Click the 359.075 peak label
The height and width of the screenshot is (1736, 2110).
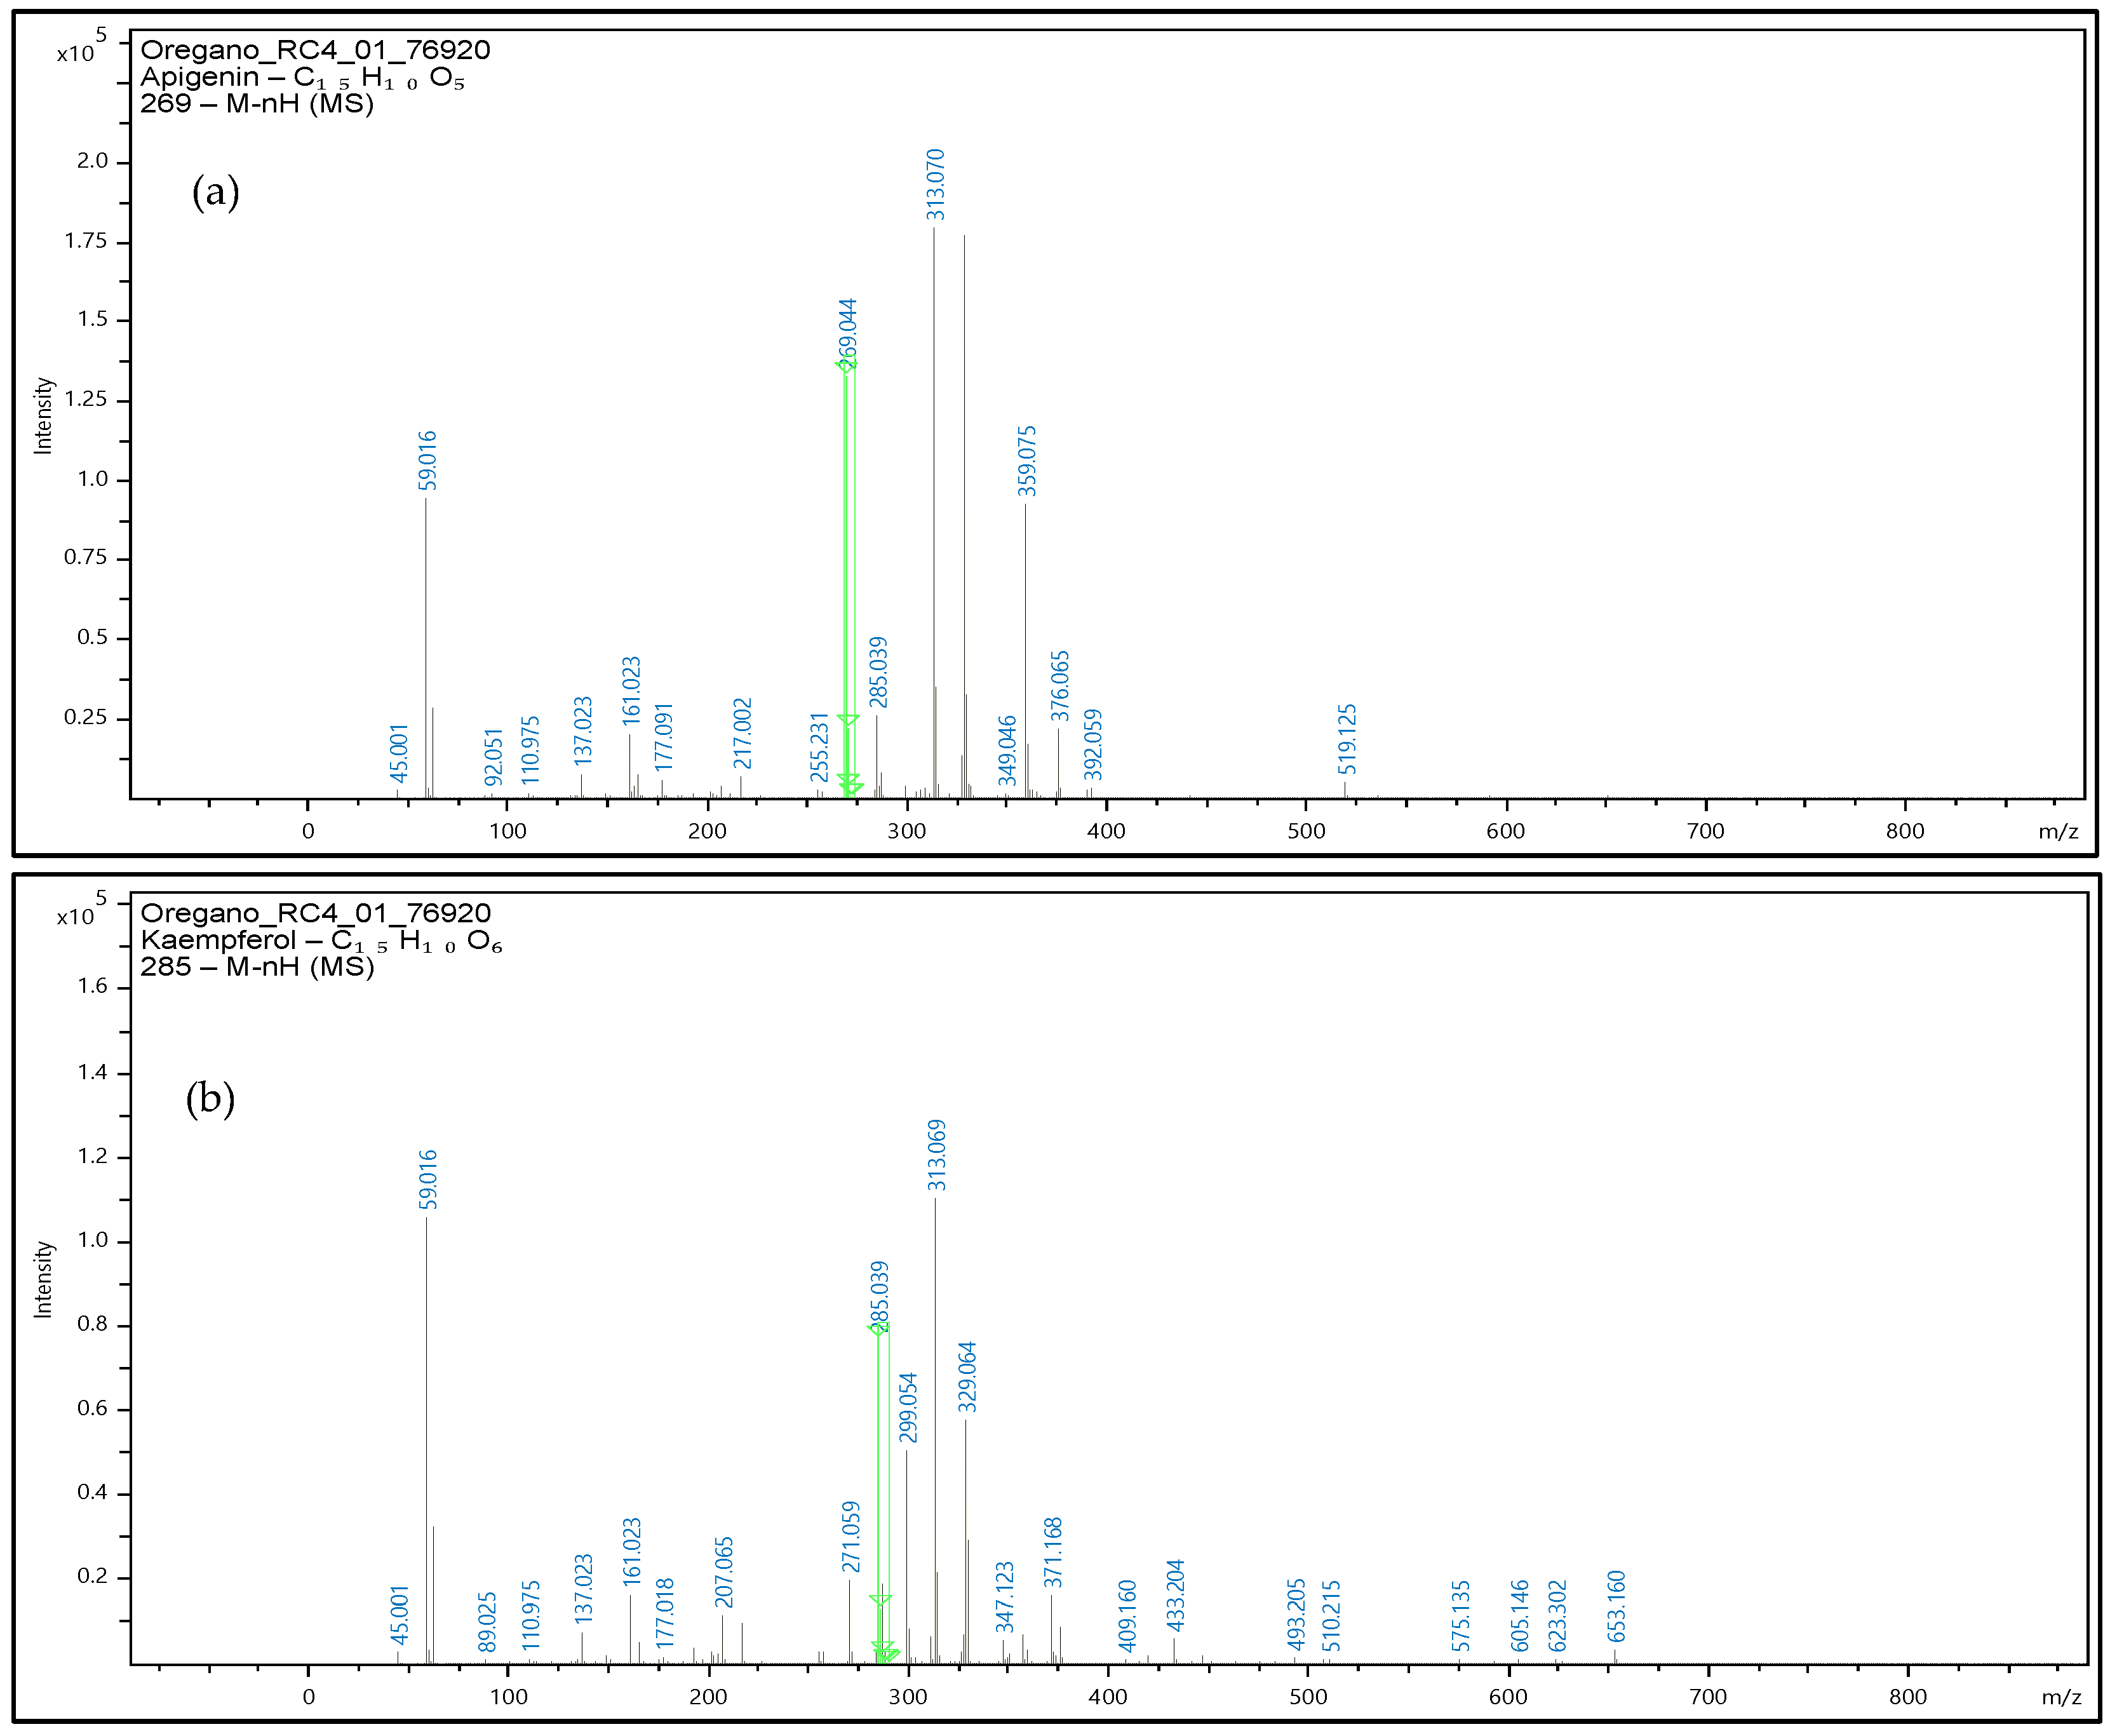(1027, 460)
